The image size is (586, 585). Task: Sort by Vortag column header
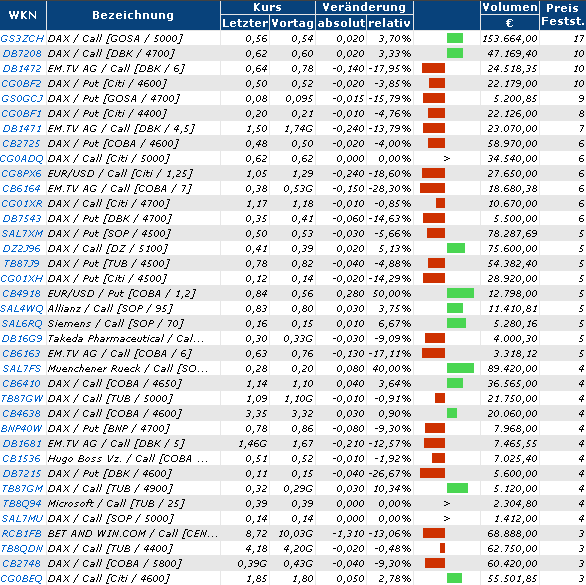(x=293, y=23)
